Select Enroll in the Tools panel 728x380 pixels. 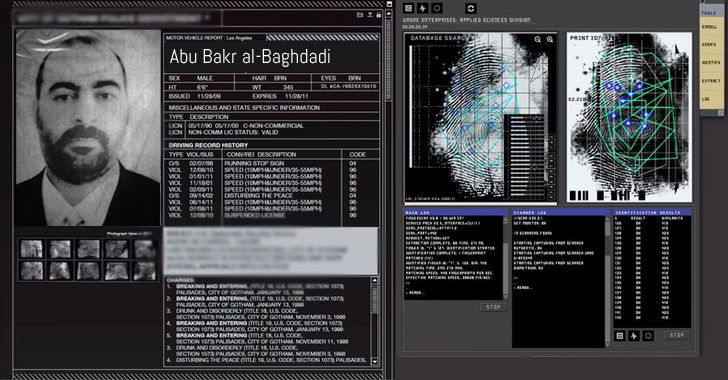pyautogui.click(x=709, y=27)
